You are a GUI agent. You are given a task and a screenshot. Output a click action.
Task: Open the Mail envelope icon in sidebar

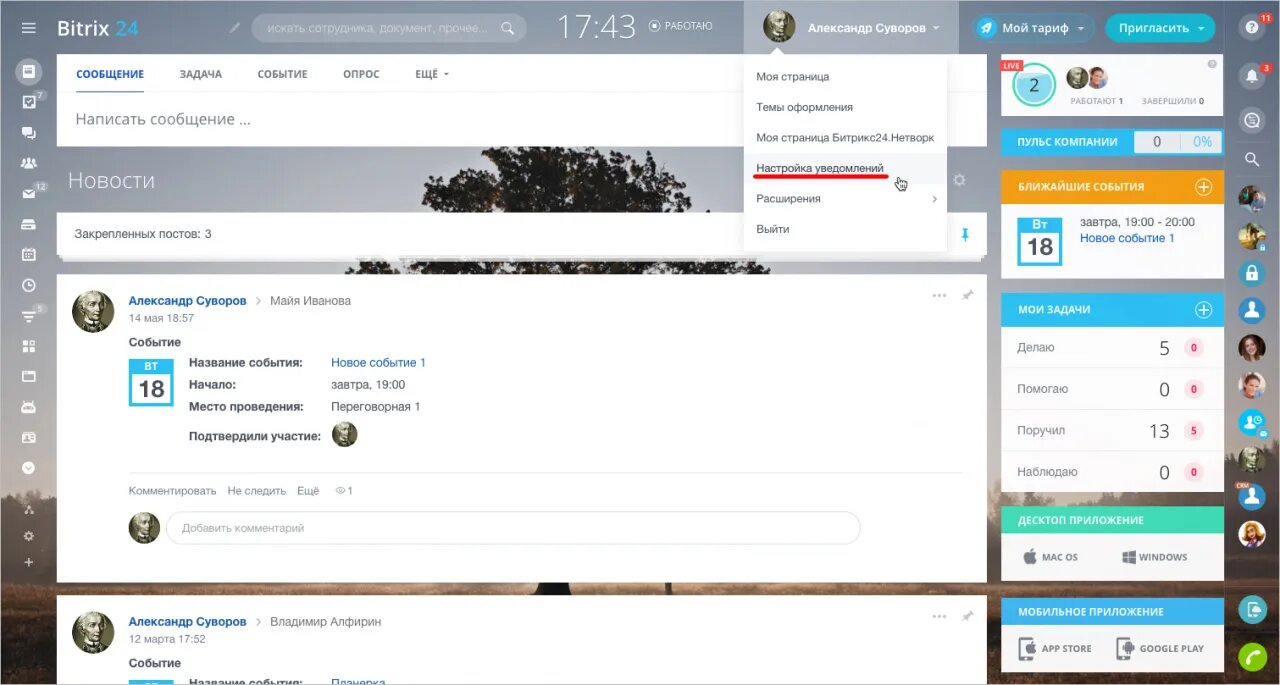click(x=29, y=194)
